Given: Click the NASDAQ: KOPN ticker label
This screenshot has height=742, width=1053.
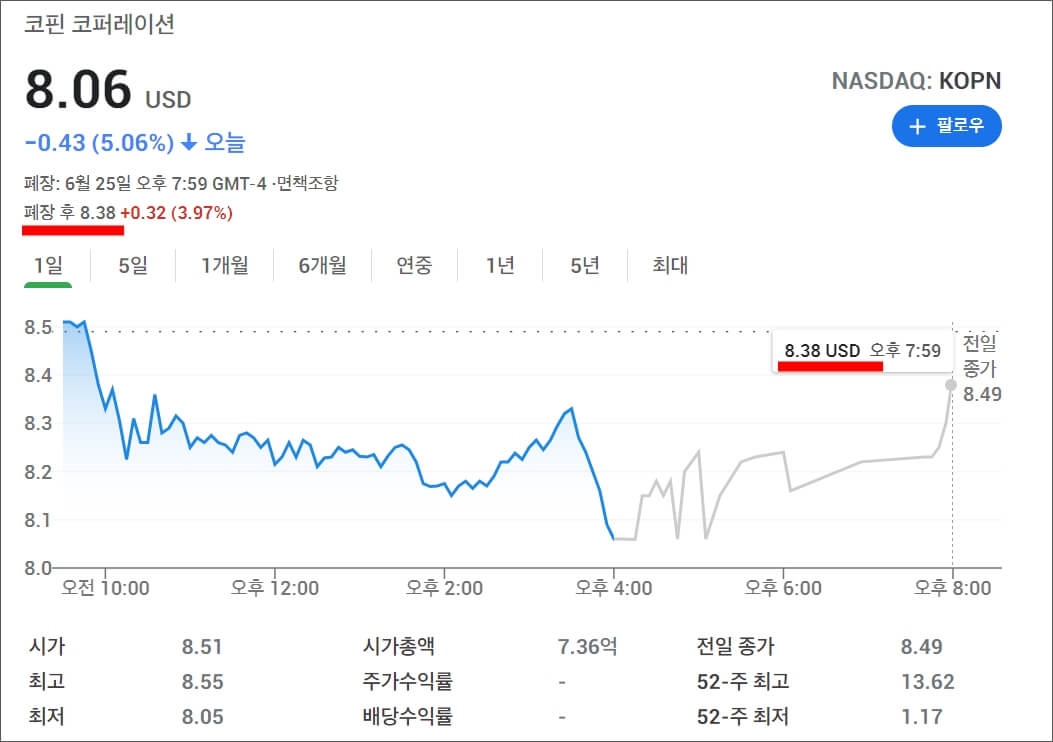Looking at the screenshot, I should coord(916,81).
